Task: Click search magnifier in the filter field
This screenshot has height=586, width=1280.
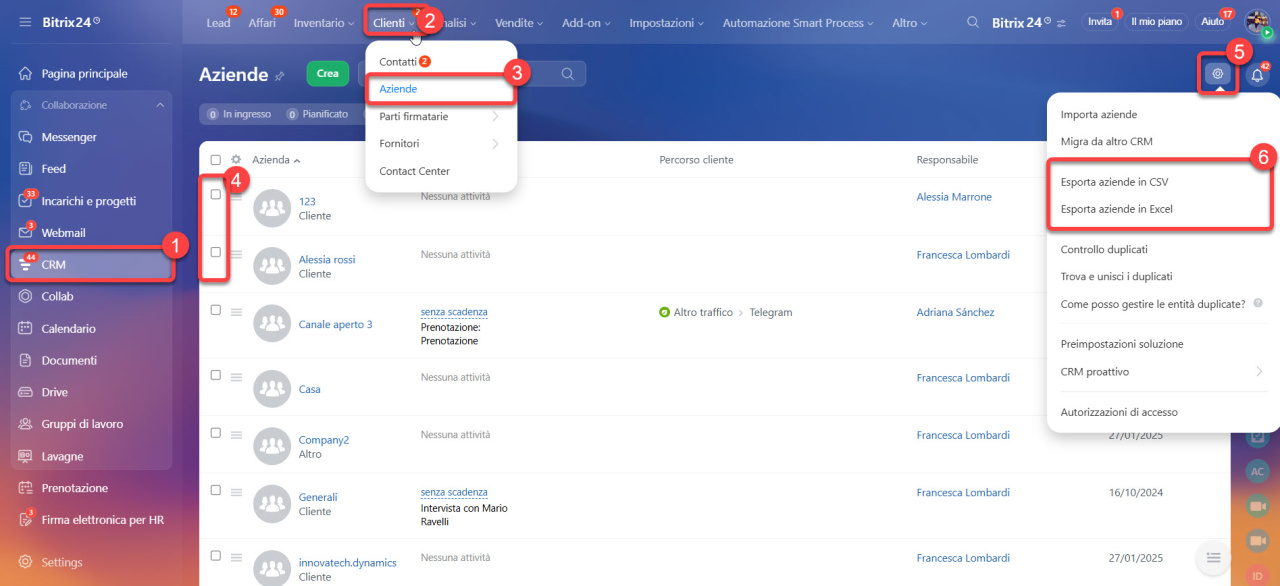Action: (568, 74)
